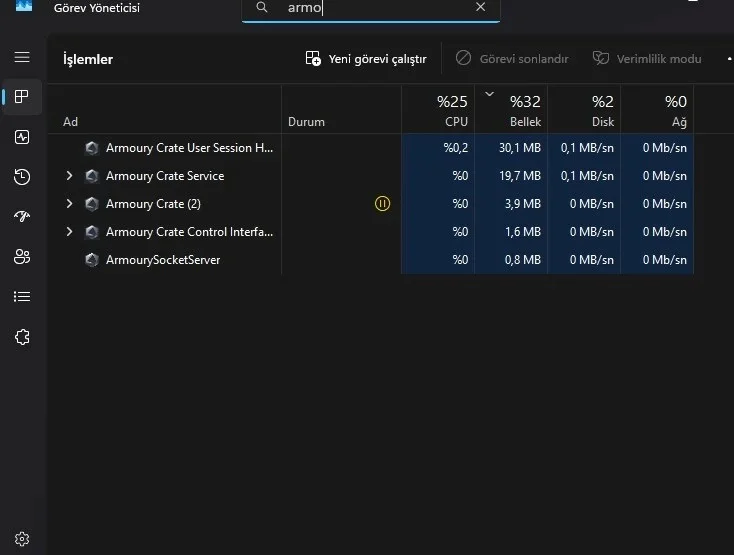Click Verimlilik modu button

click(x=647, y=59)
